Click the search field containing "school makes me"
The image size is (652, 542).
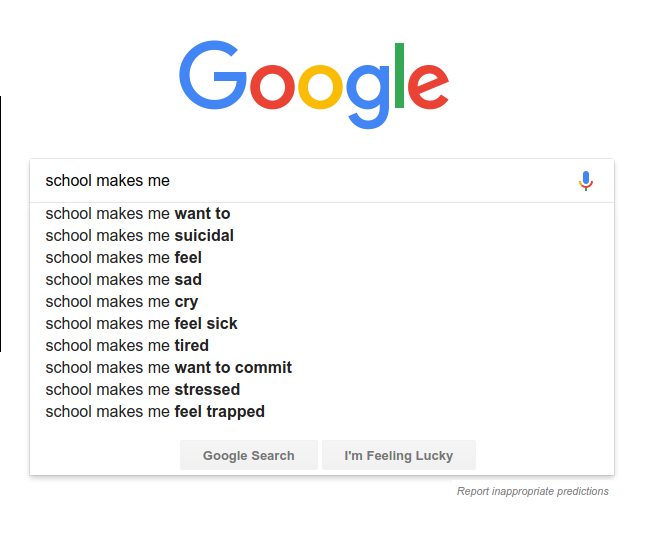(x=300, y=181)
